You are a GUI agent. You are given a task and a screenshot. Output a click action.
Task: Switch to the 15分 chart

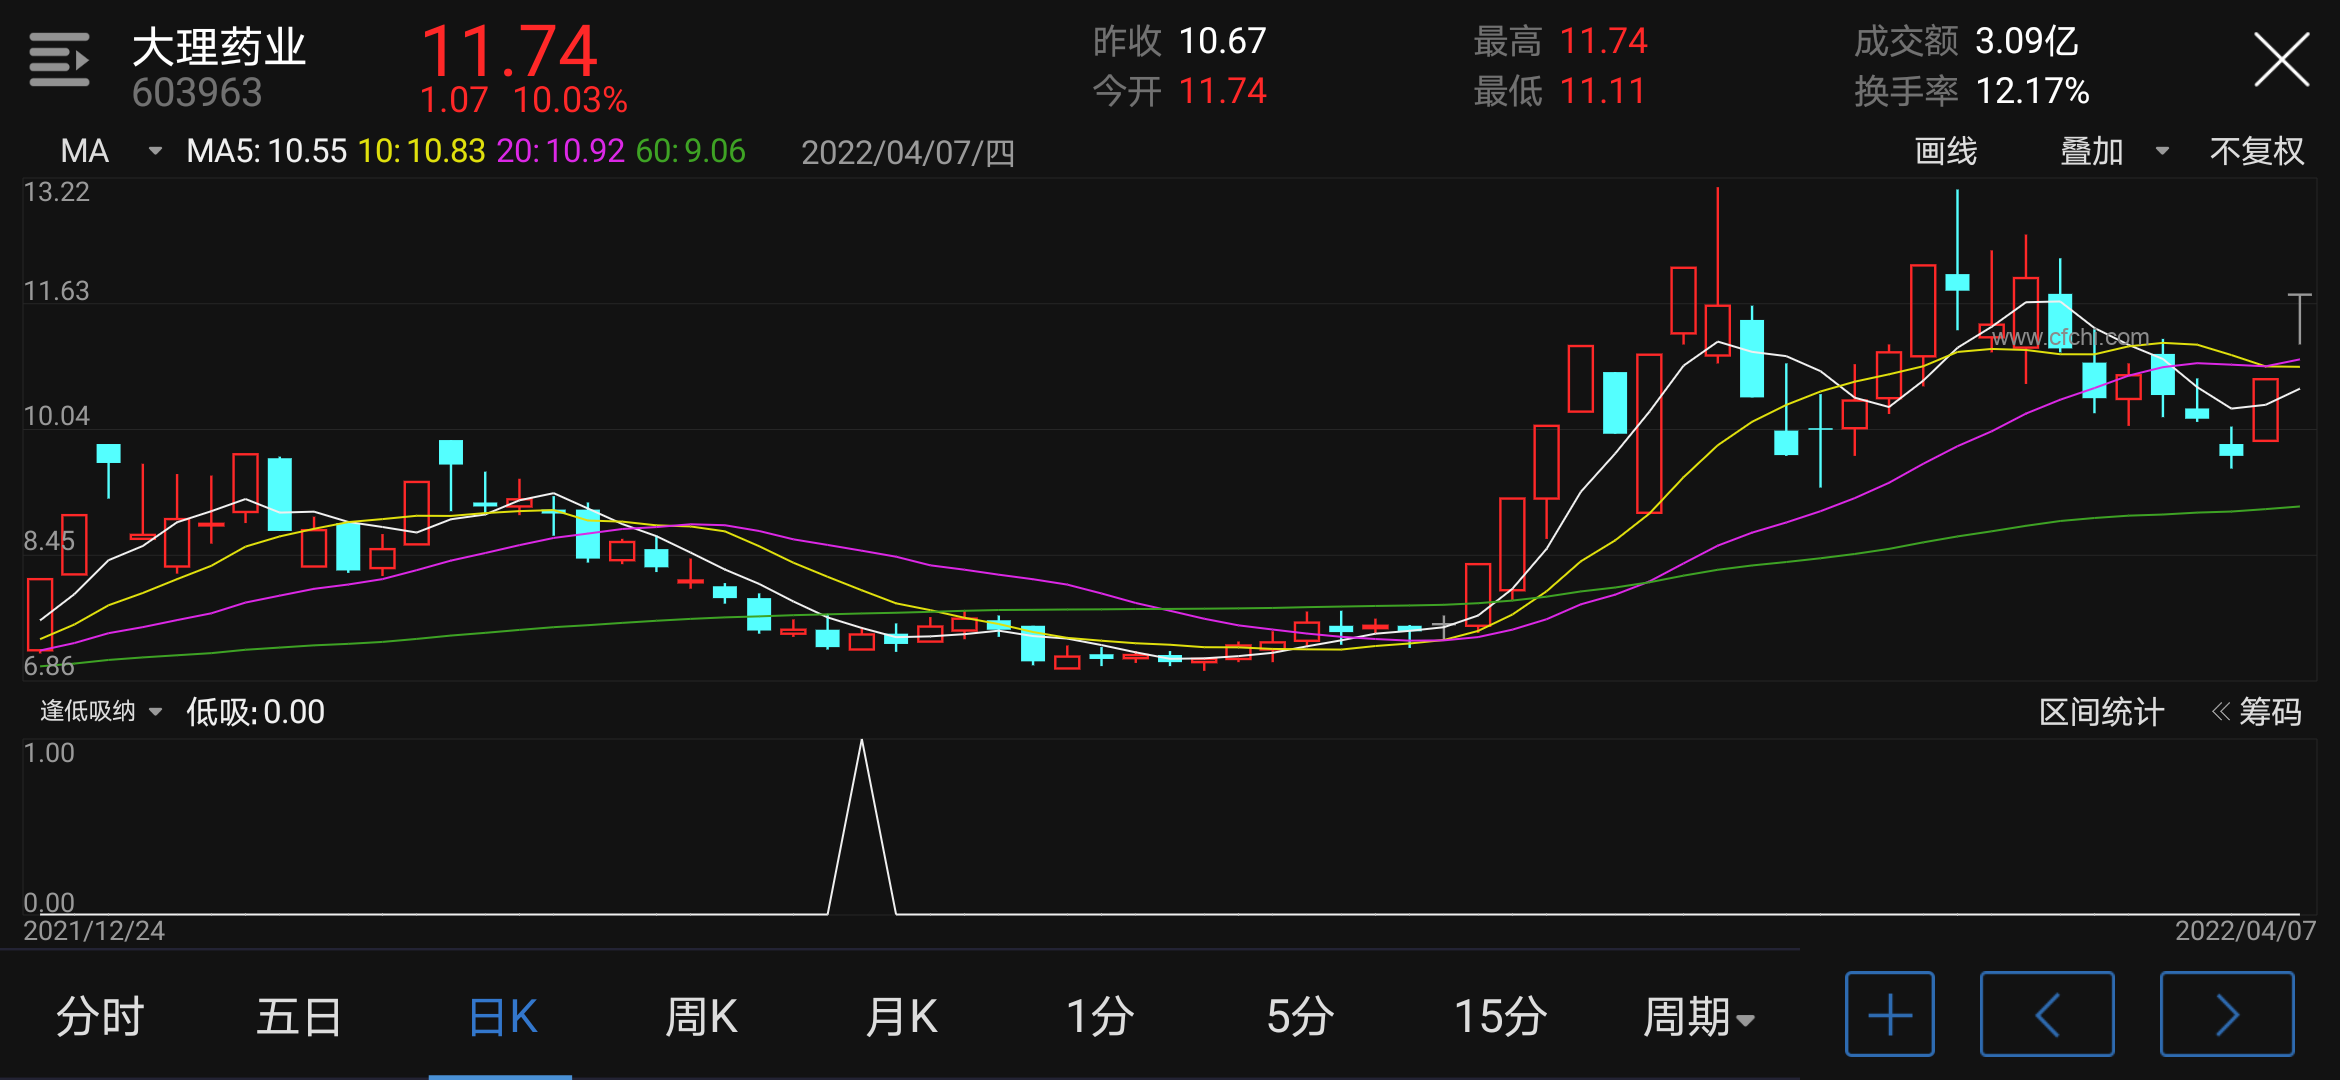coord(1500,1017)
